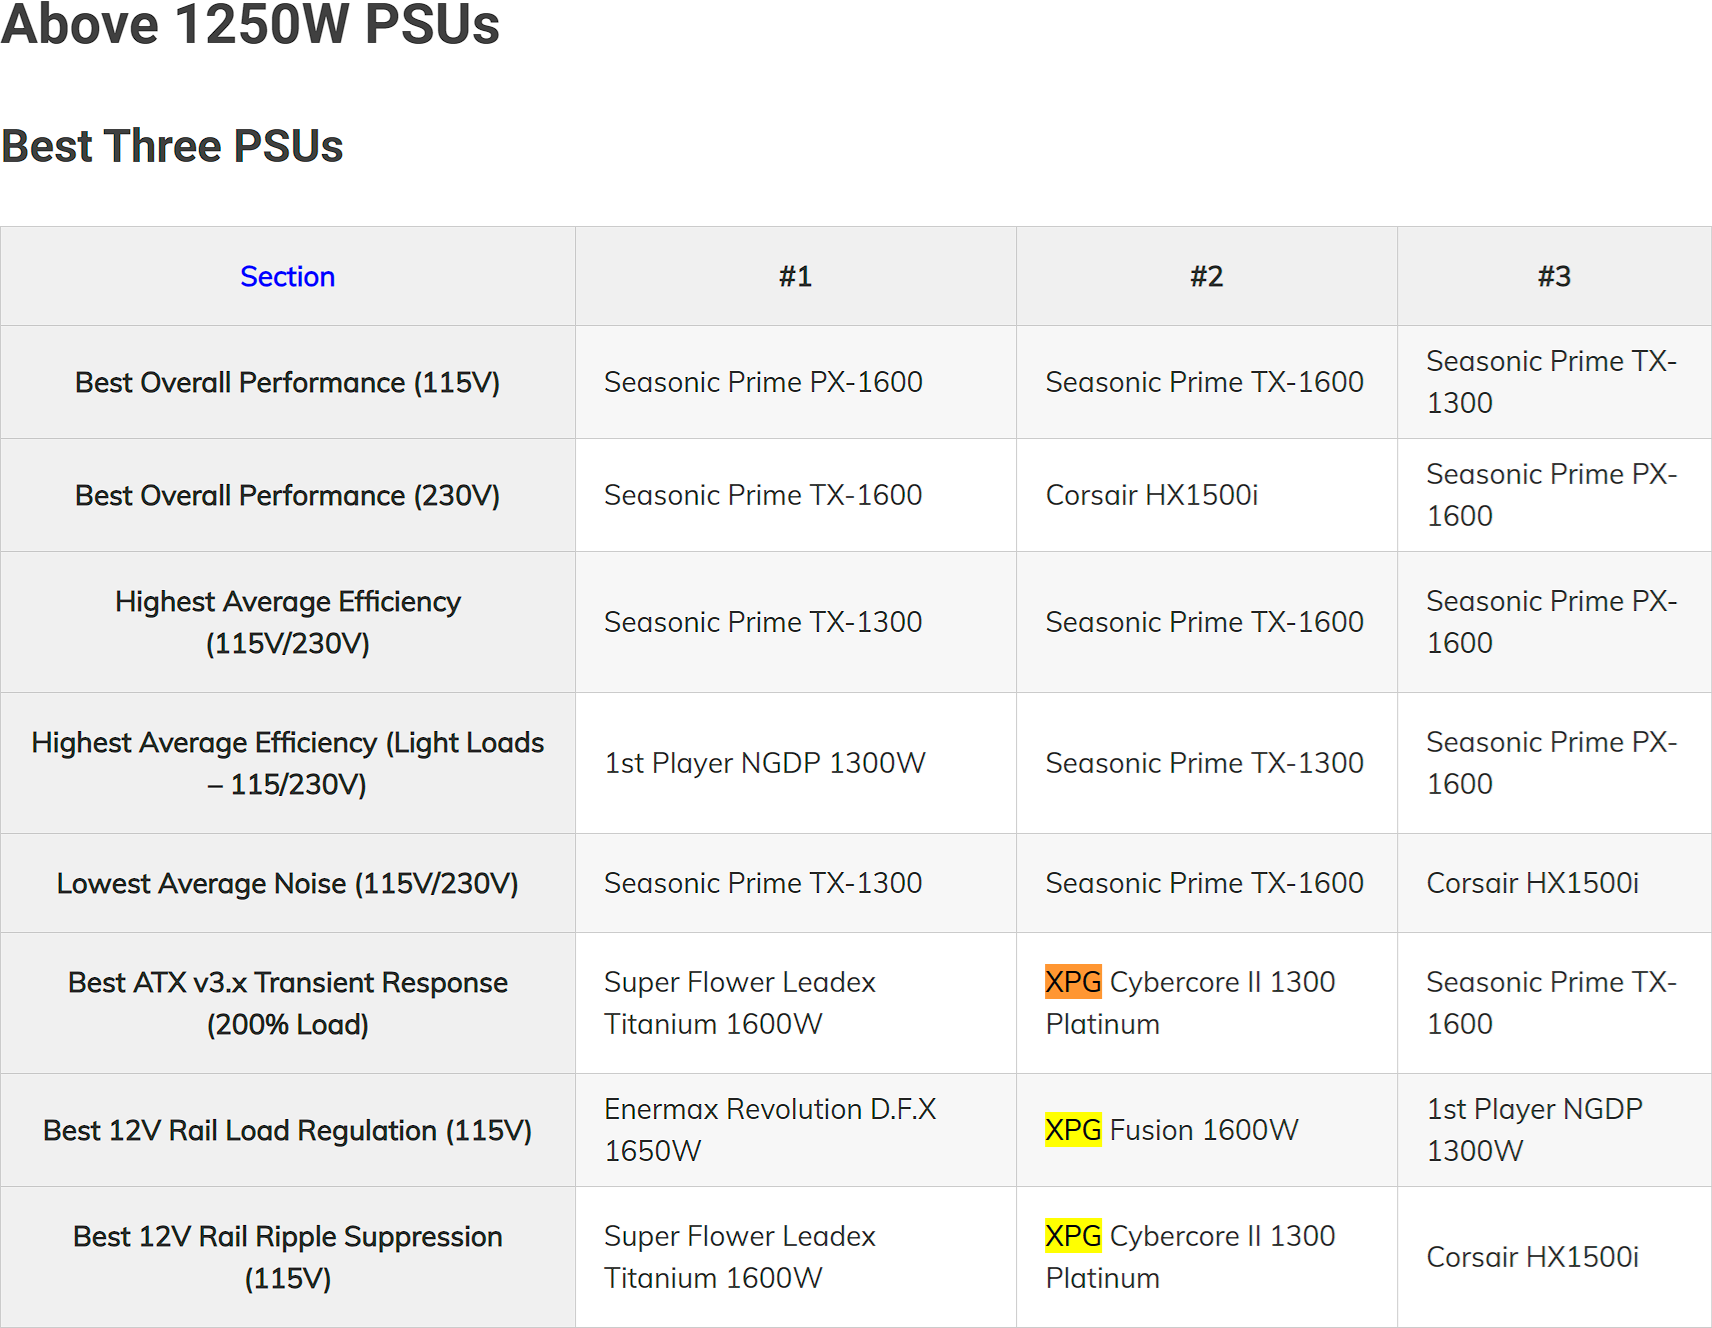The image size is (1712, 1328).
Task: Click Lowest Average Noise (115V/230V) label
Action: (287, 884)
